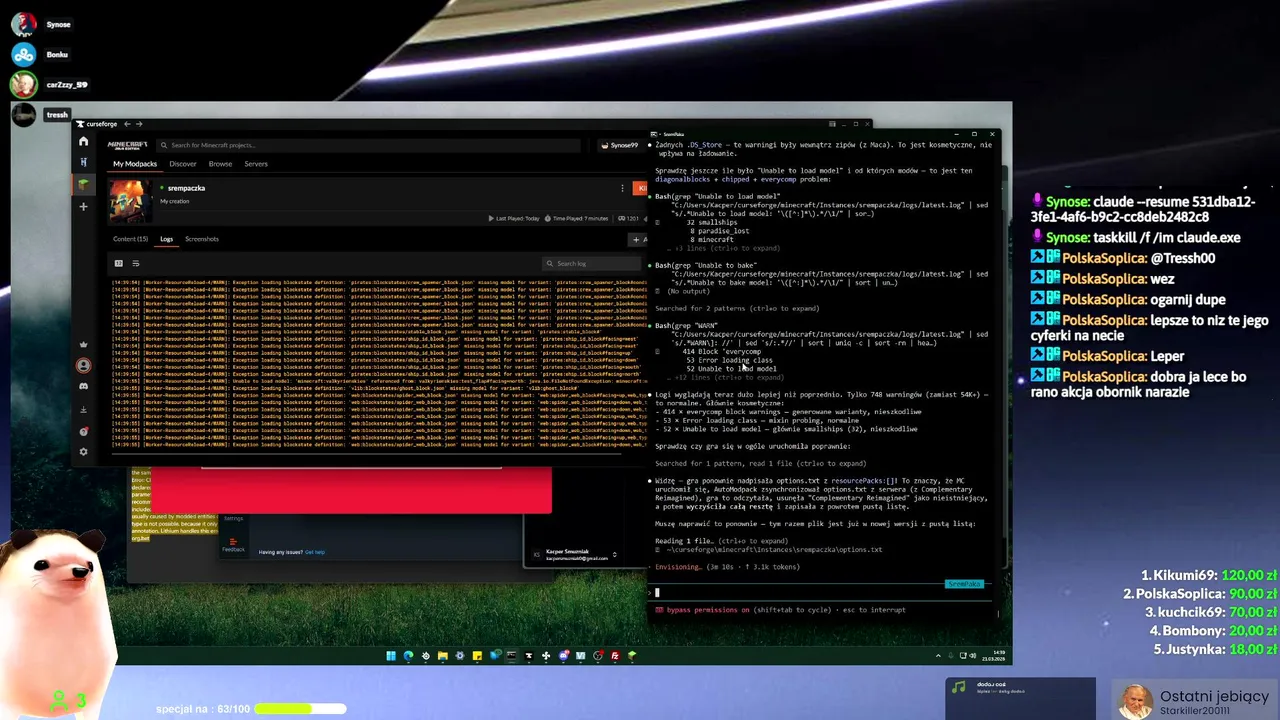Open the red-circled profile icon in sidebar
The image size is (1280, 720).
(84, 365)
